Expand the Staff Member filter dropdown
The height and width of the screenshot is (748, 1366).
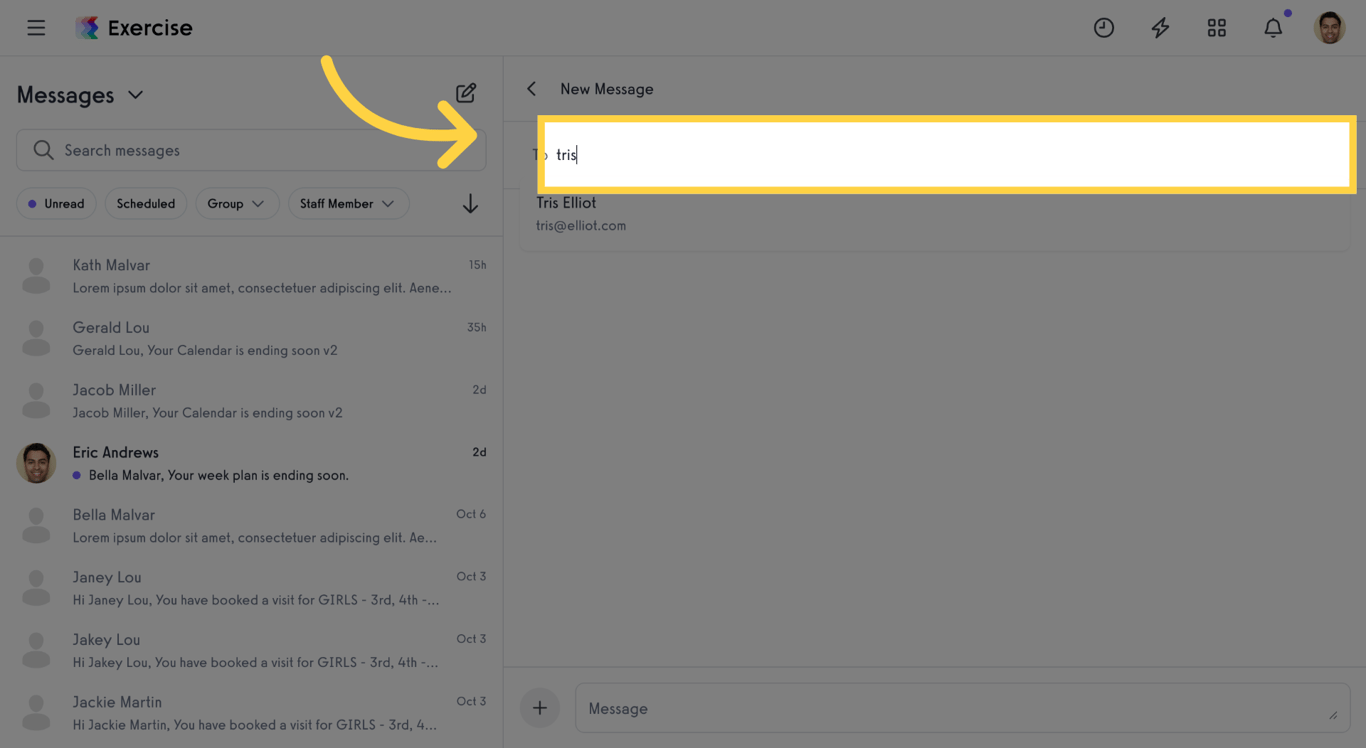347,204
